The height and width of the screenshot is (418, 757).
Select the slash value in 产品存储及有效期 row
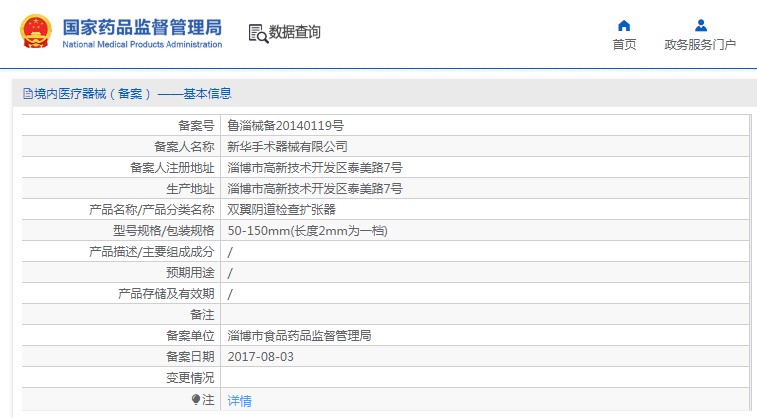(x=230, y=294)
